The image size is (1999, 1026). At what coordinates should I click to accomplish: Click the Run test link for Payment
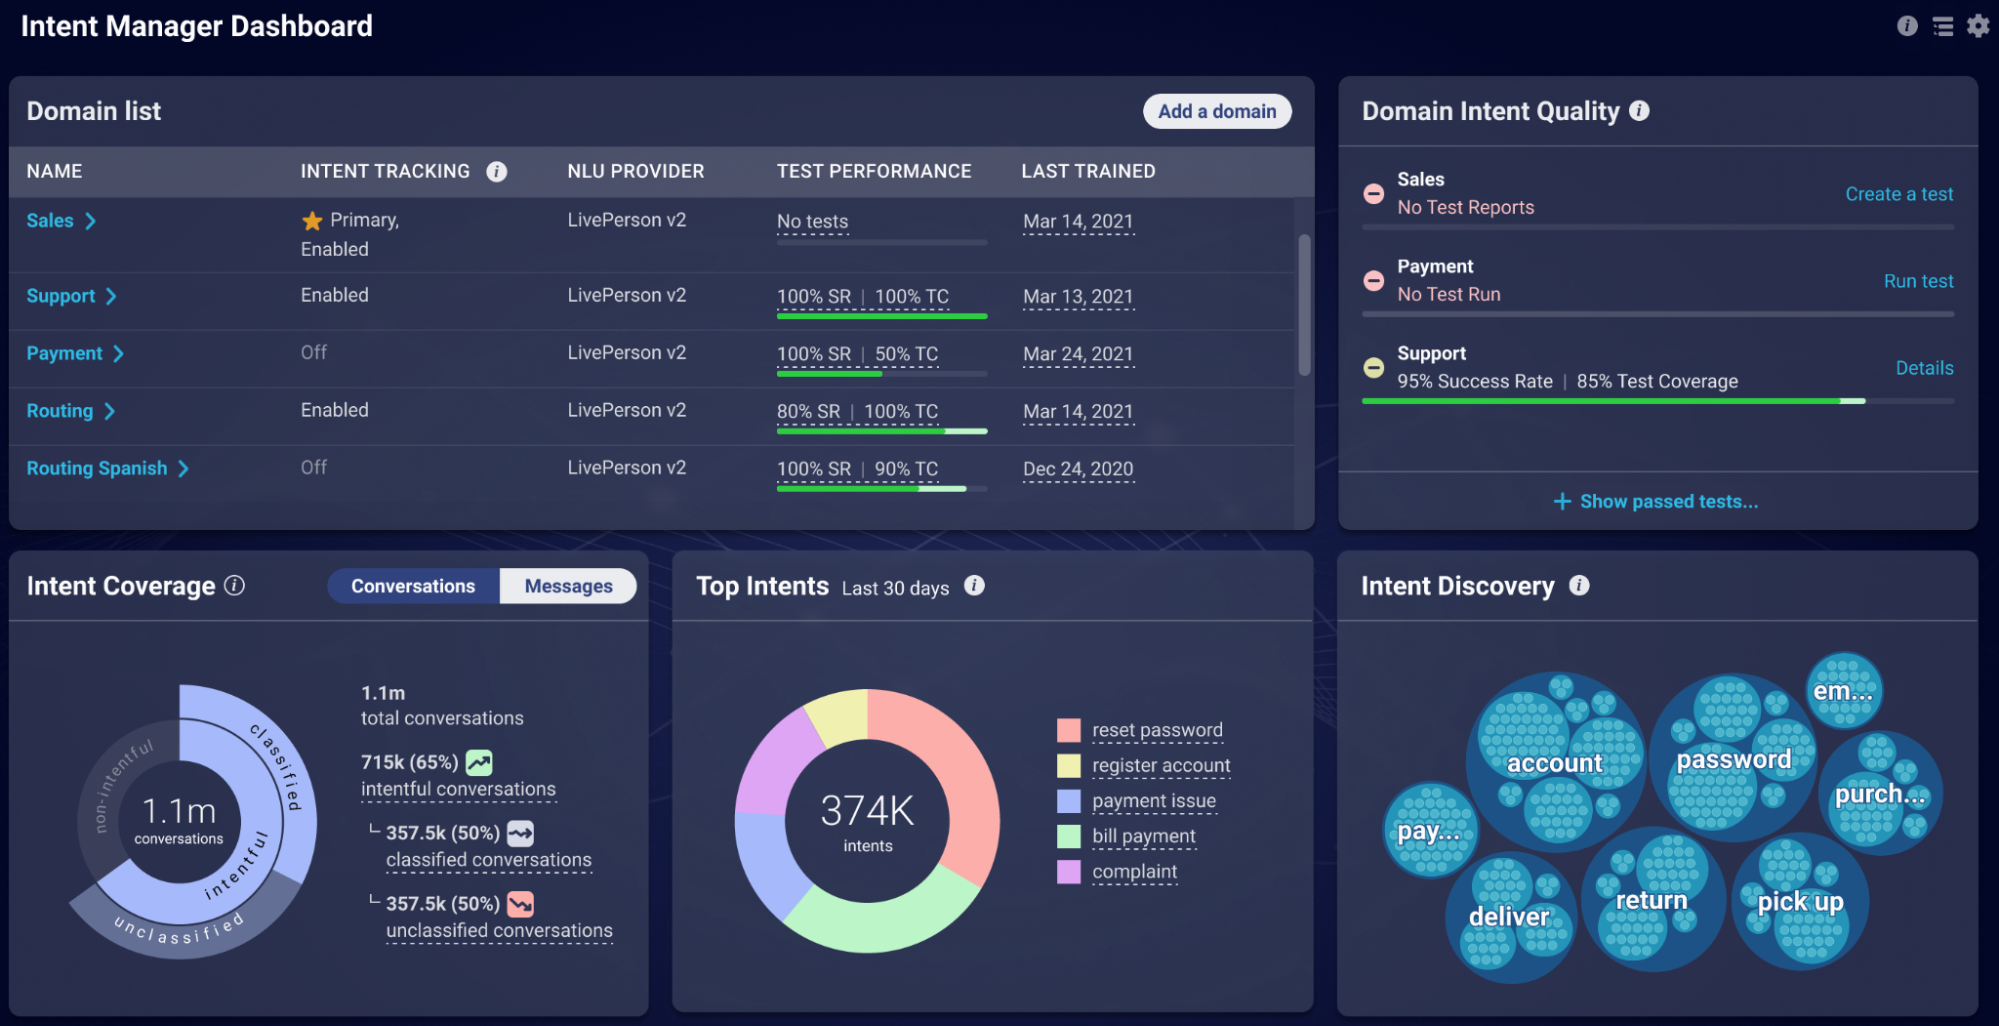(1918, 281)
